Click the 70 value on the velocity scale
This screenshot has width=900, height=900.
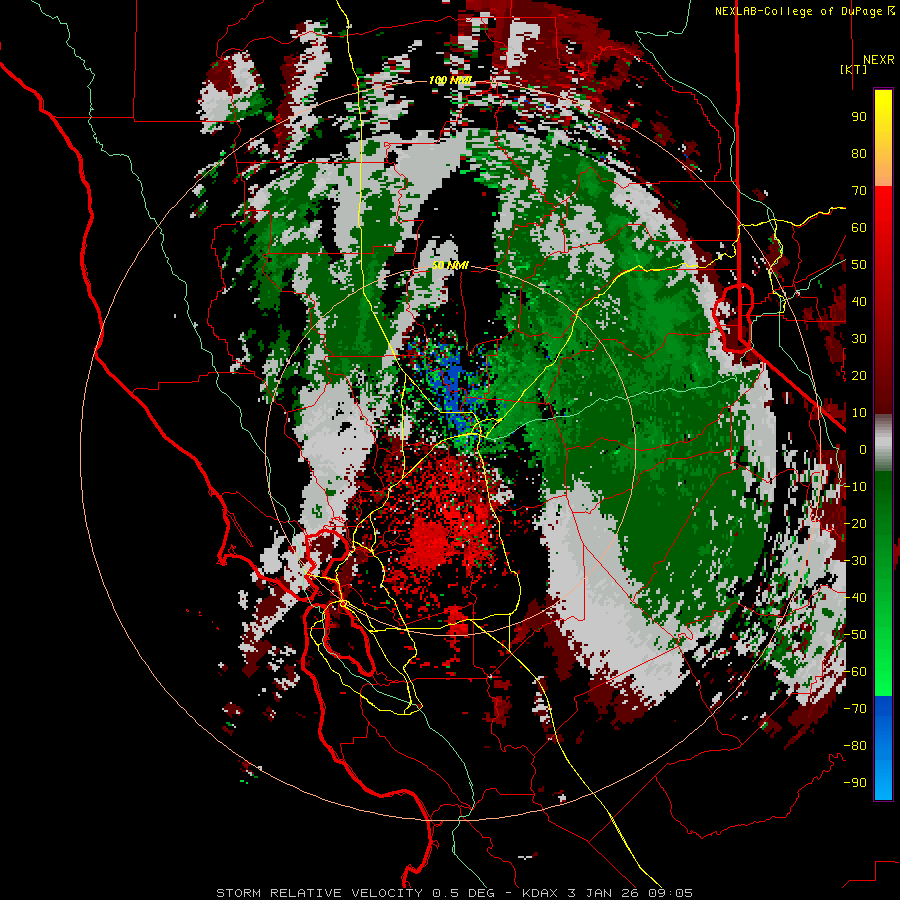tap(859, 191)
